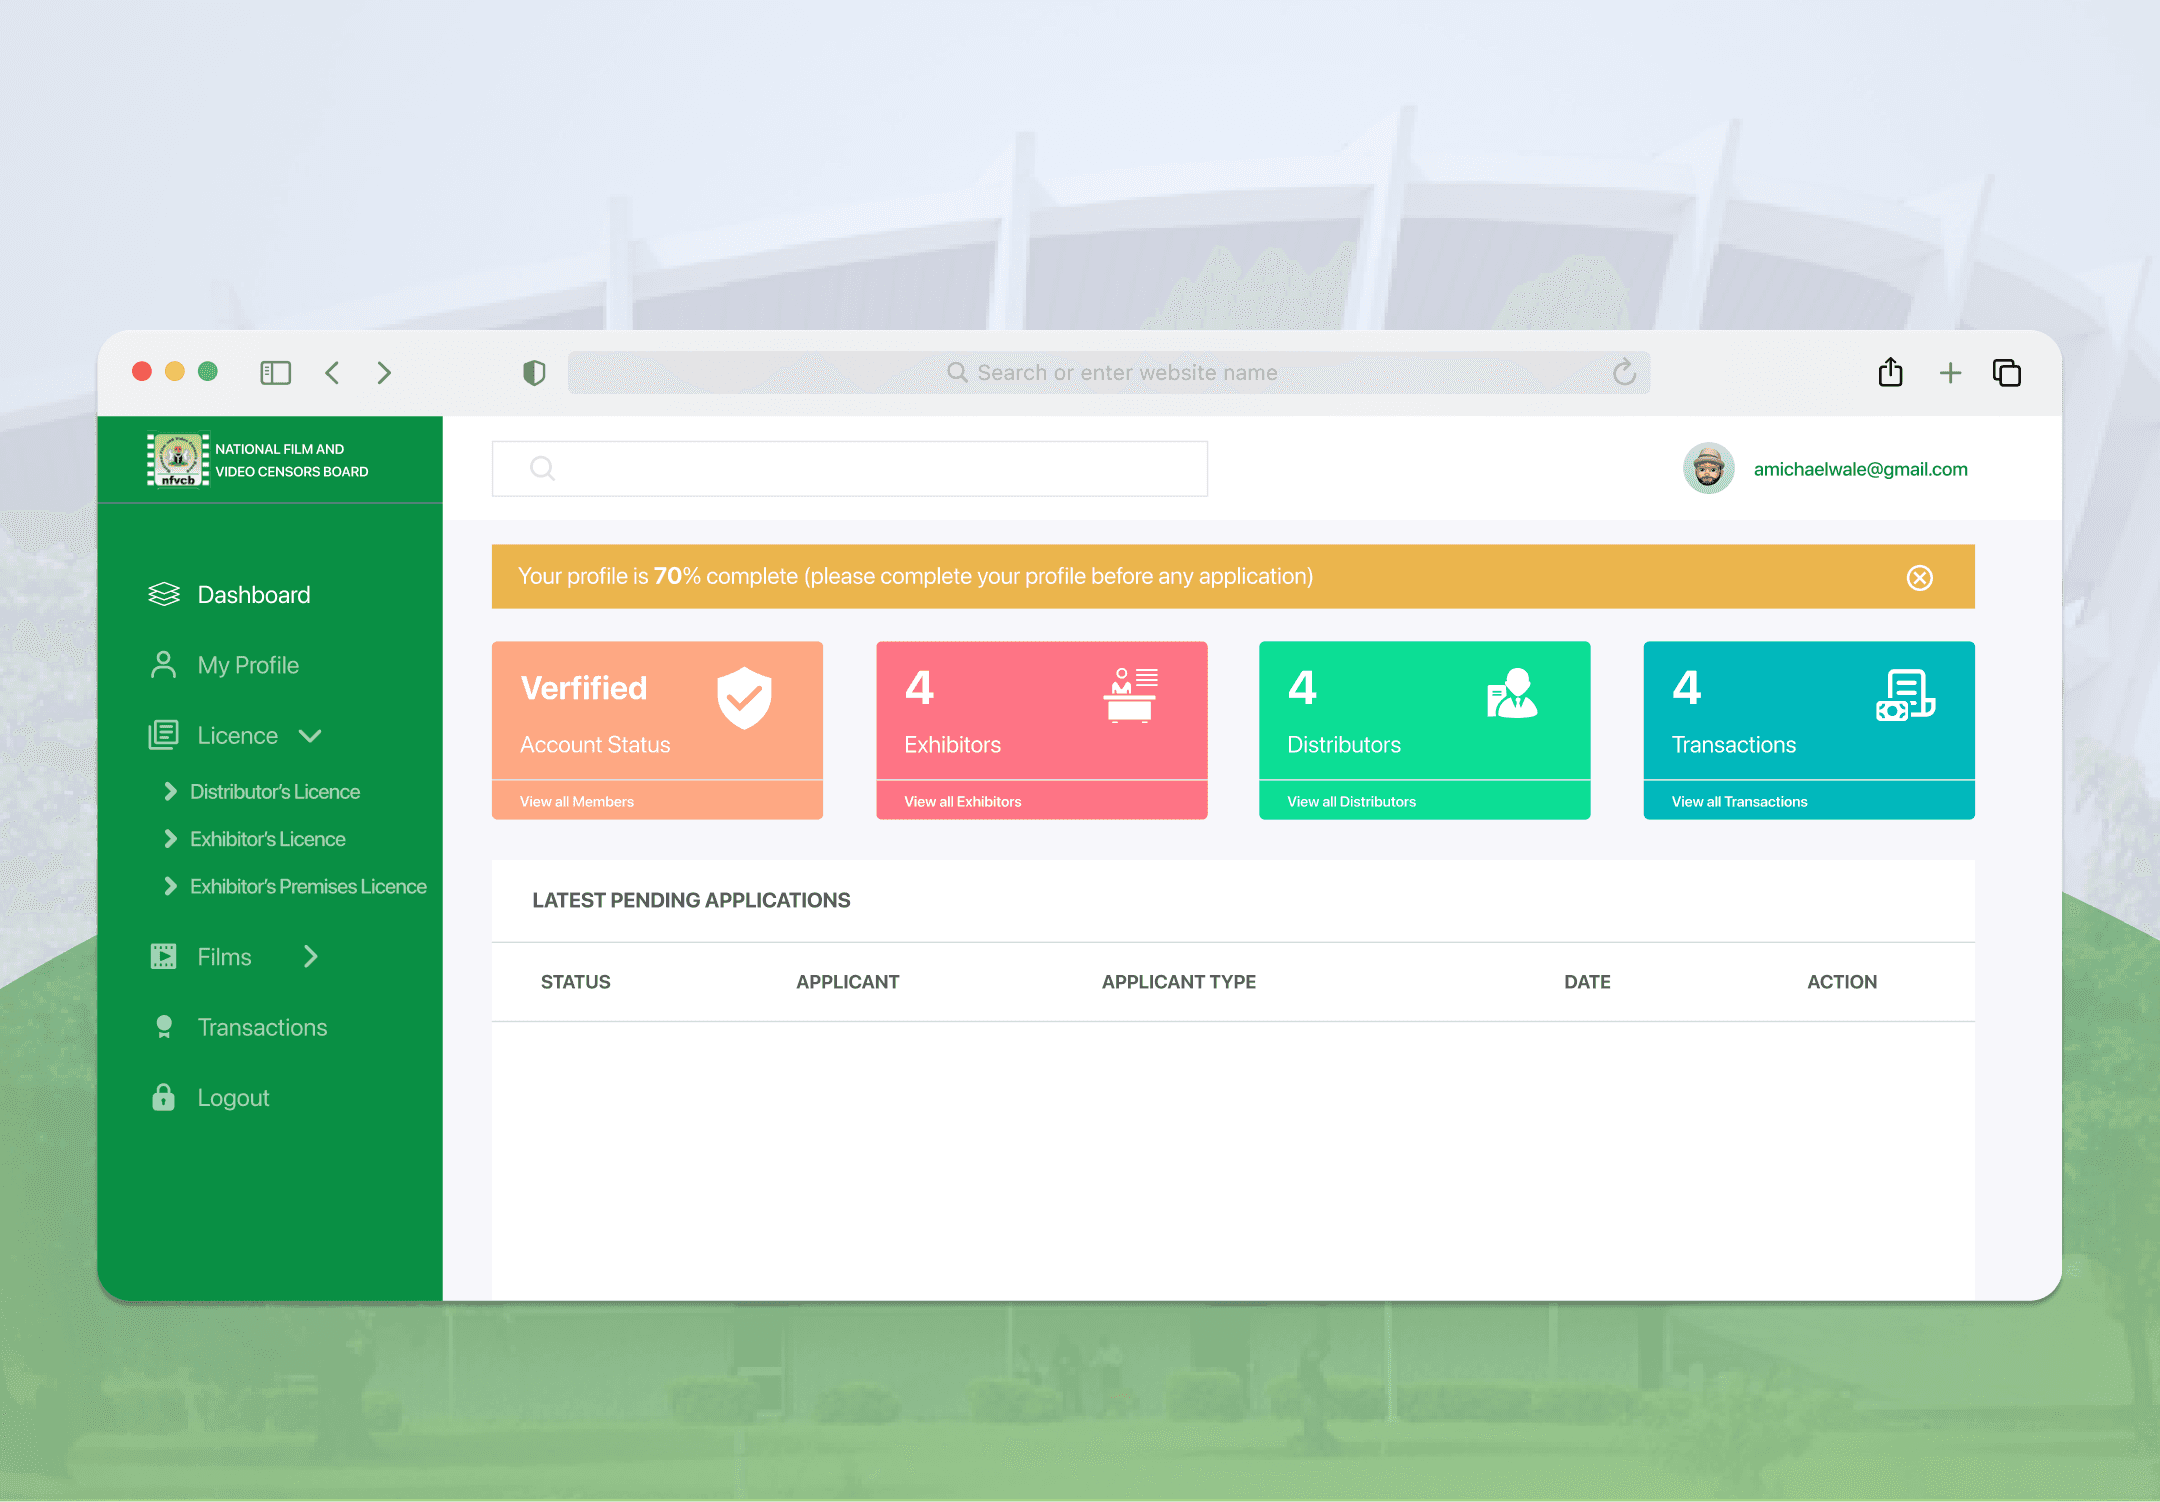Collapse the Licence submenu chevron

click(x=310, y=736)
